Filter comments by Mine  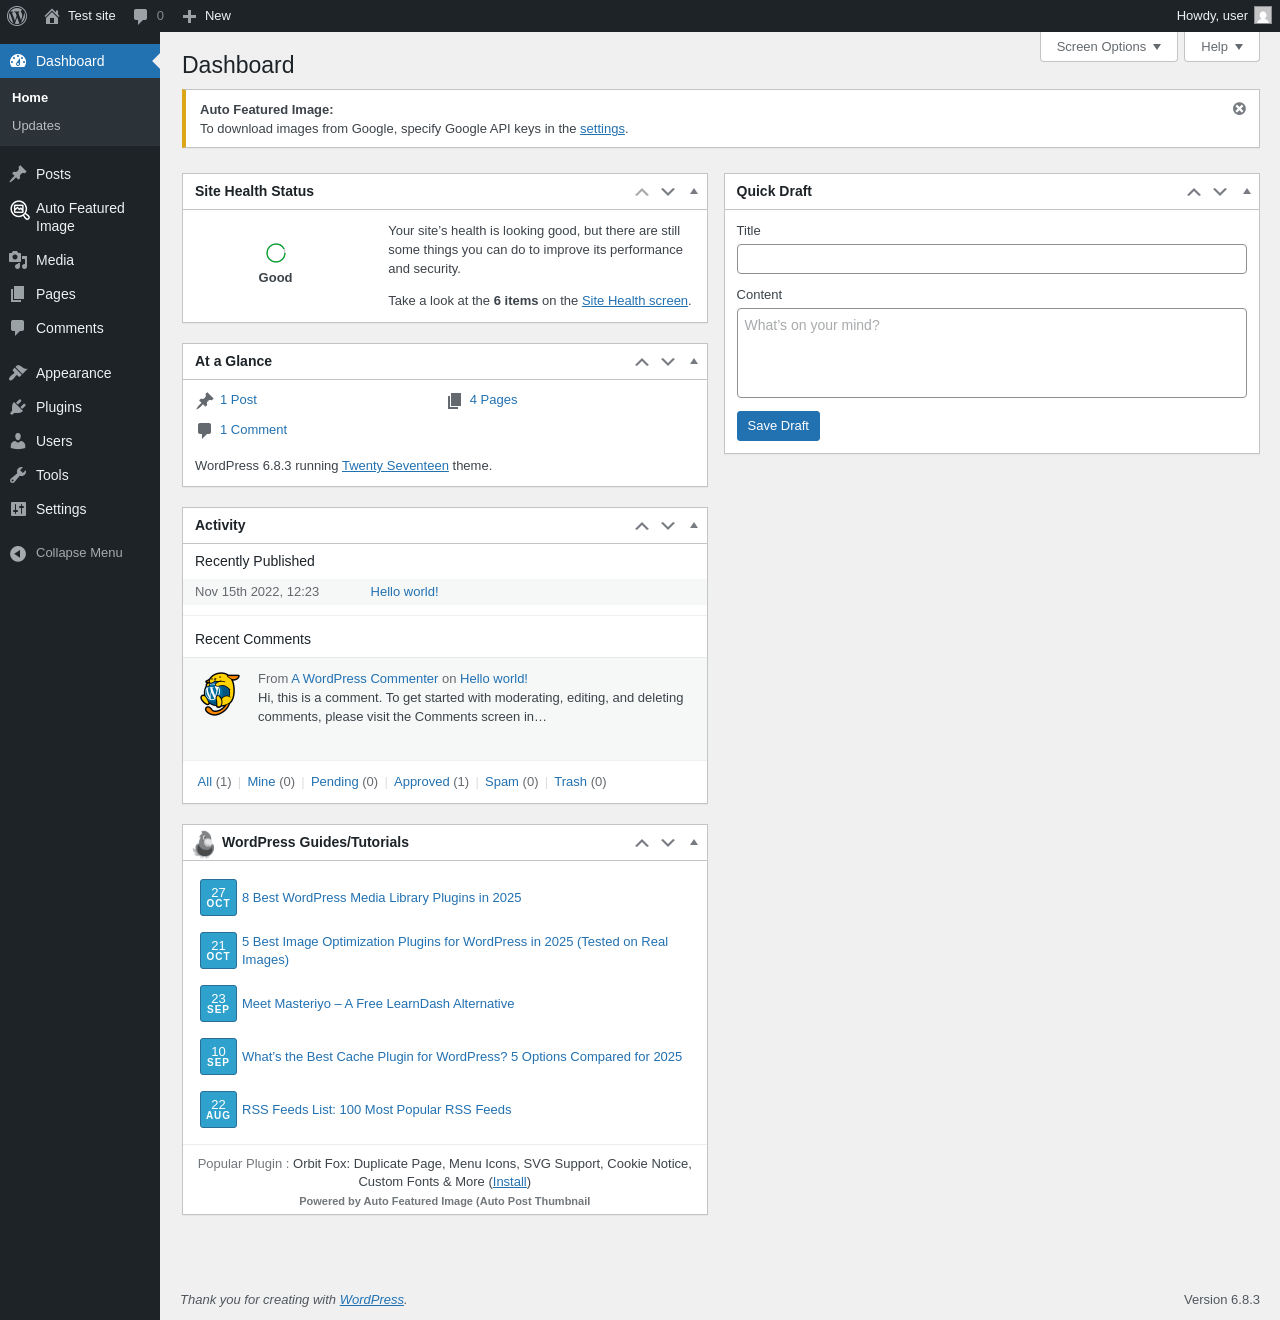point(261,782)
